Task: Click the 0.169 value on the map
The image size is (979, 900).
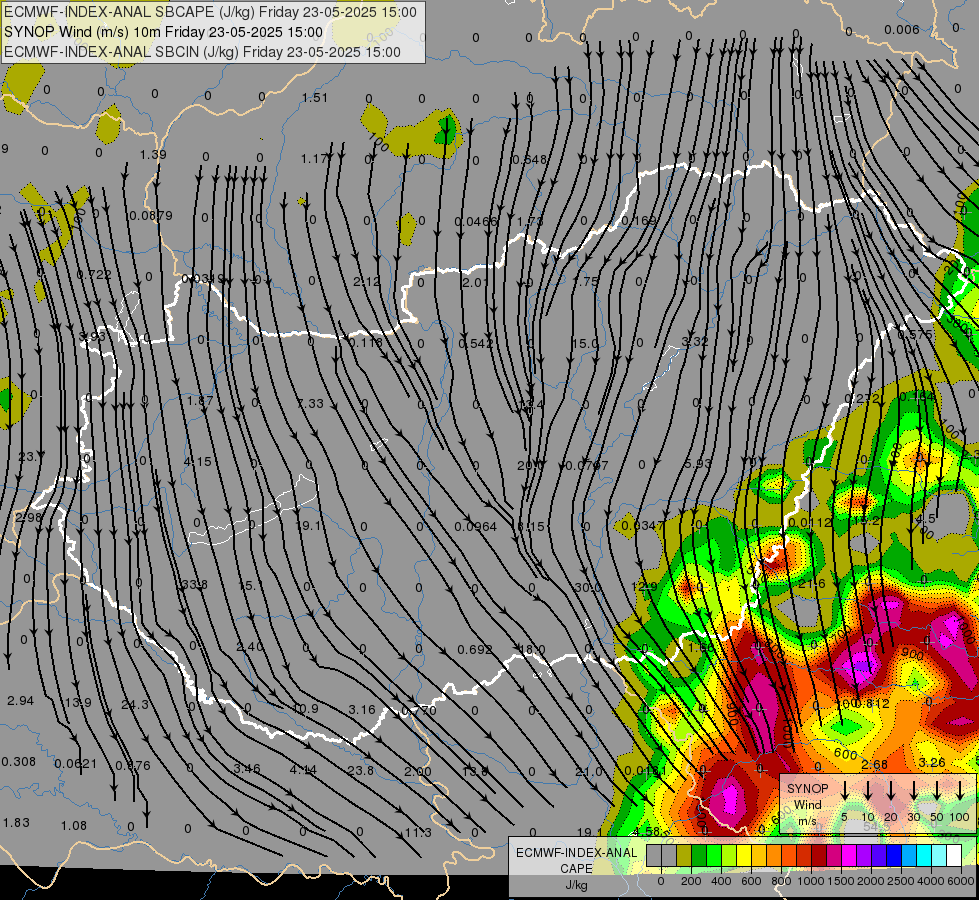Action: pos(639,220)
